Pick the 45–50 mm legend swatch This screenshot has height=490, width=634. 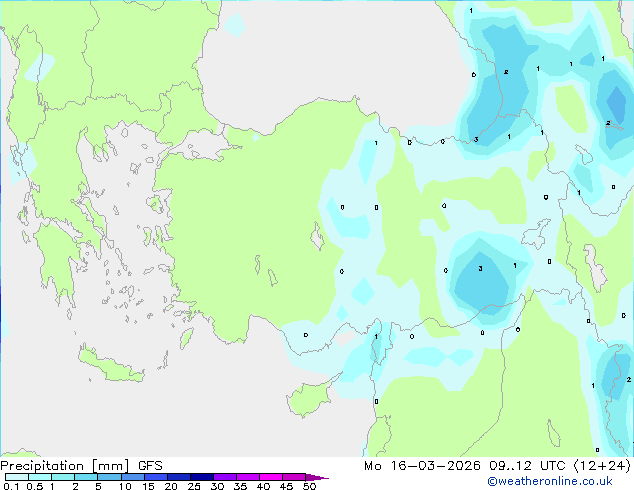294,477
